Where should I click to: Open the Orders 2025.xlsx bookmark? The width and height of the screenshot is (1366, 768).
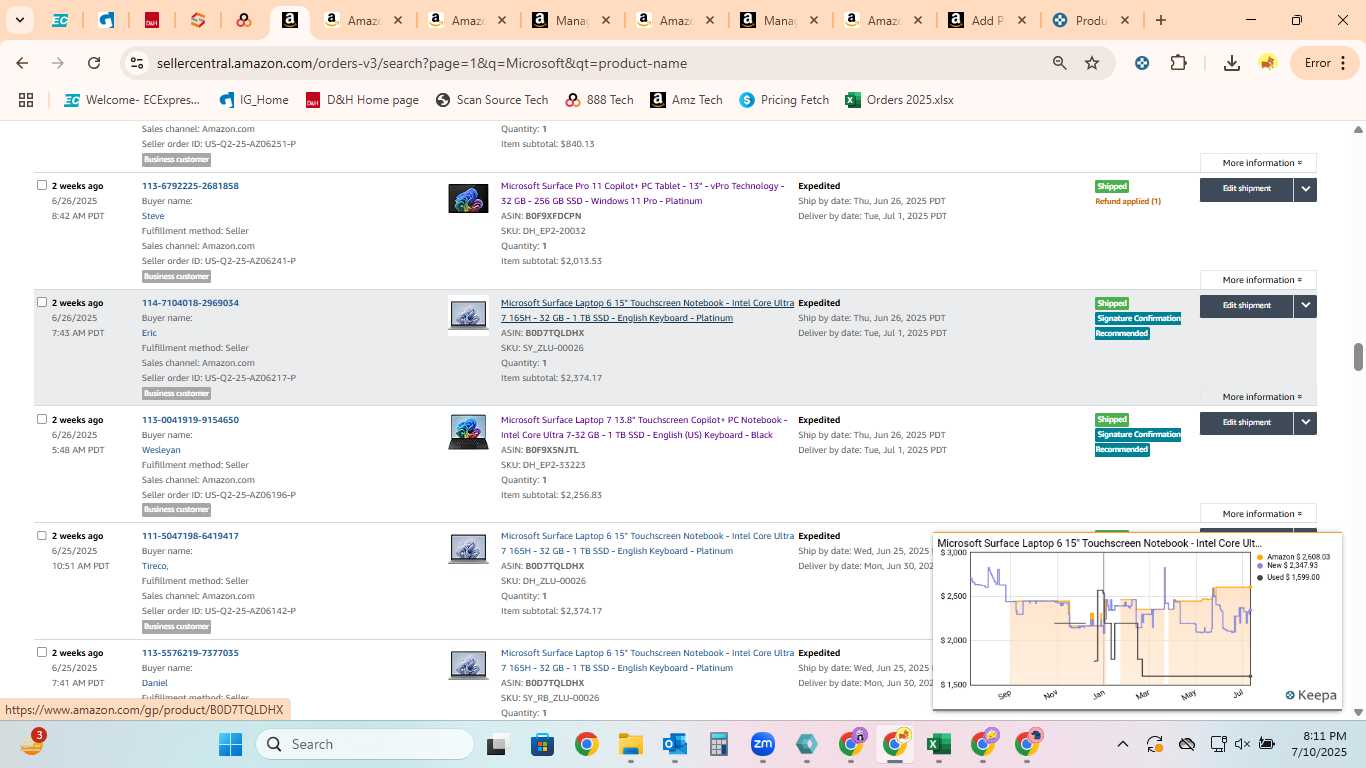coord(899,100)
